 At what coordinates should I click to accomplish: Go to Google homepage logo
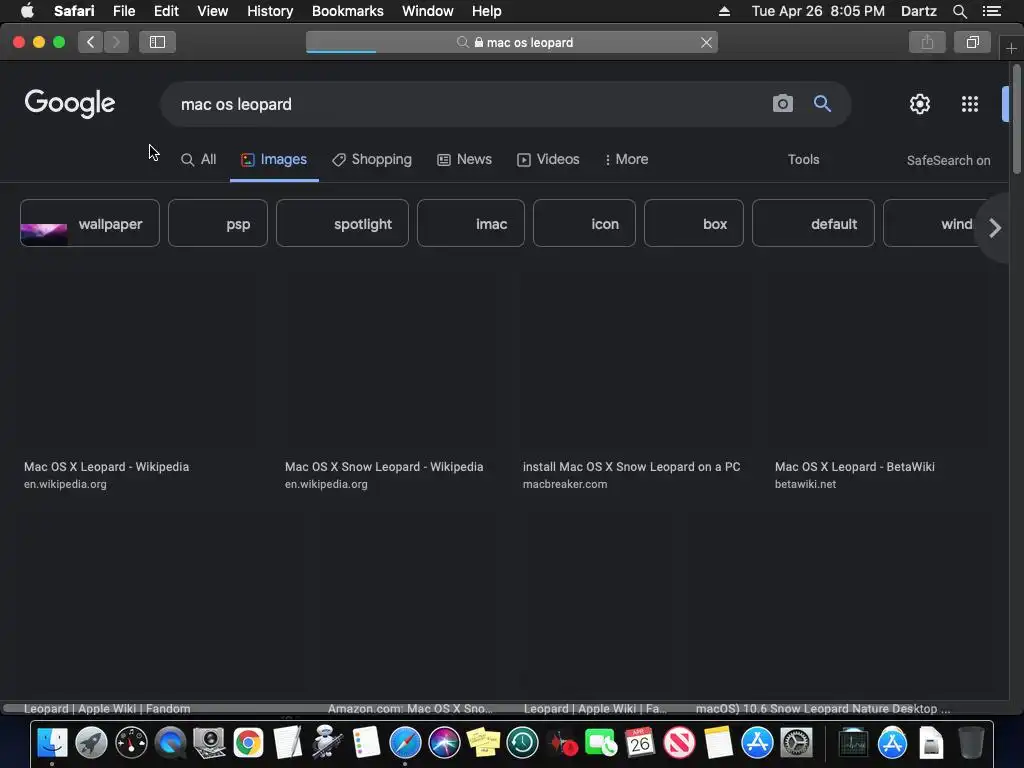[x=70, y=103]
